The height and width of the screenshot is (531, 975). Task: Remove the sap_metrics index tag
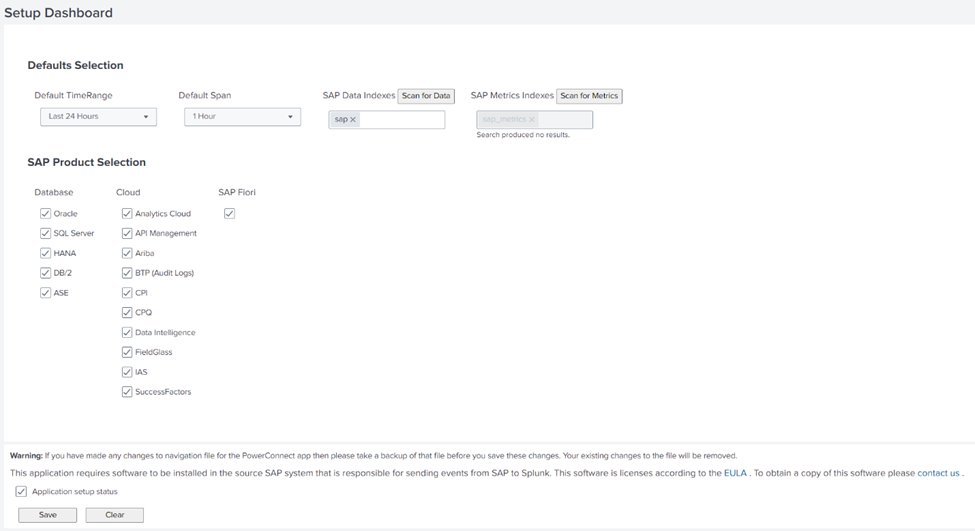(532, 120)
